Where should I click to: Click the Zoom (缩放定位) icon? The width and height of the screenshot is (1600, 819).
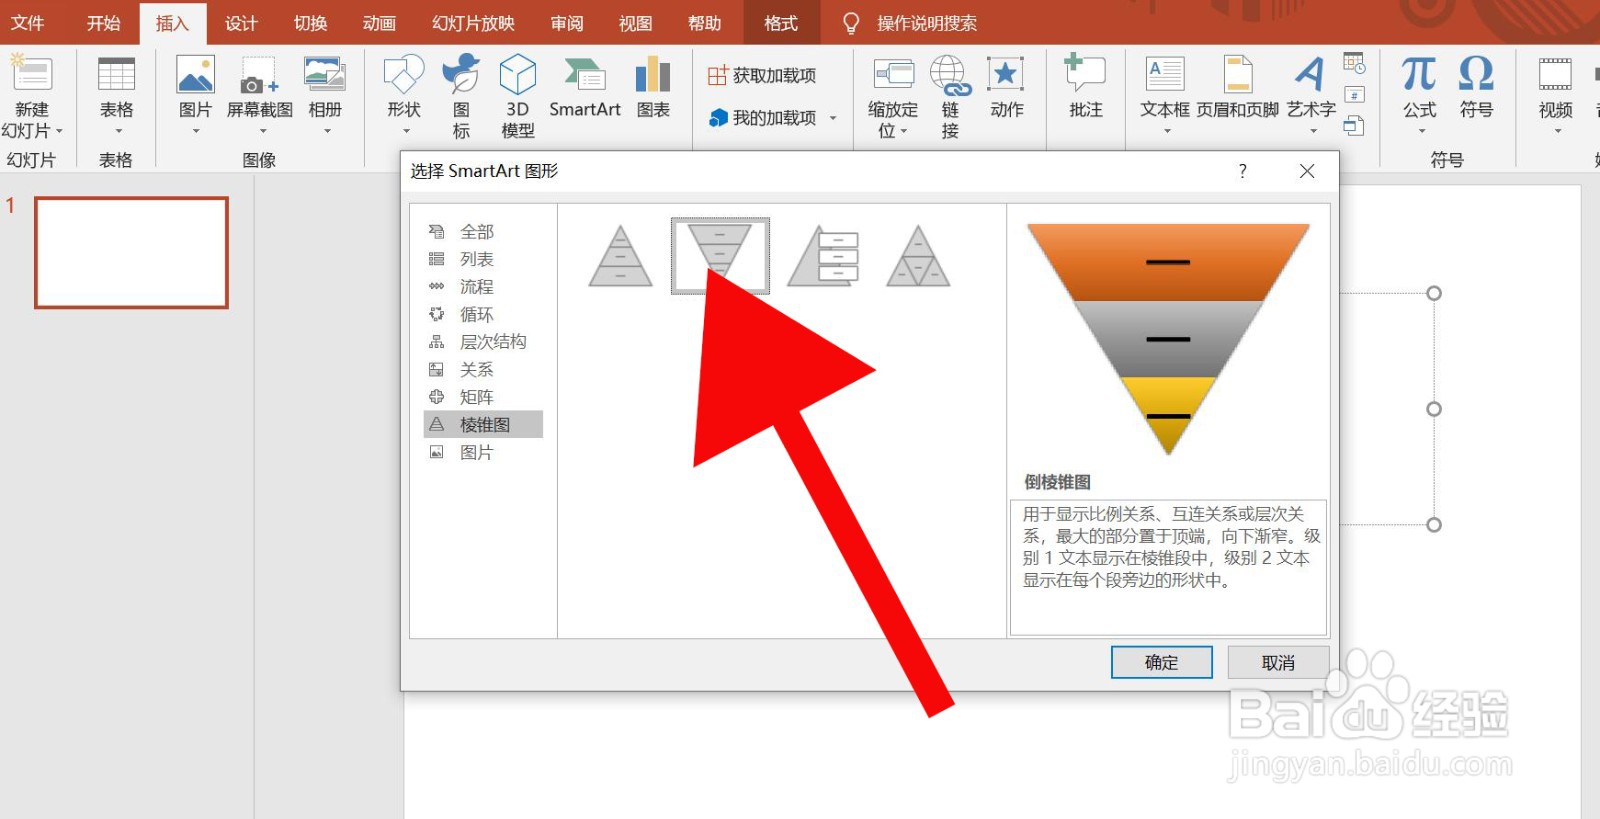coord(894,74)
